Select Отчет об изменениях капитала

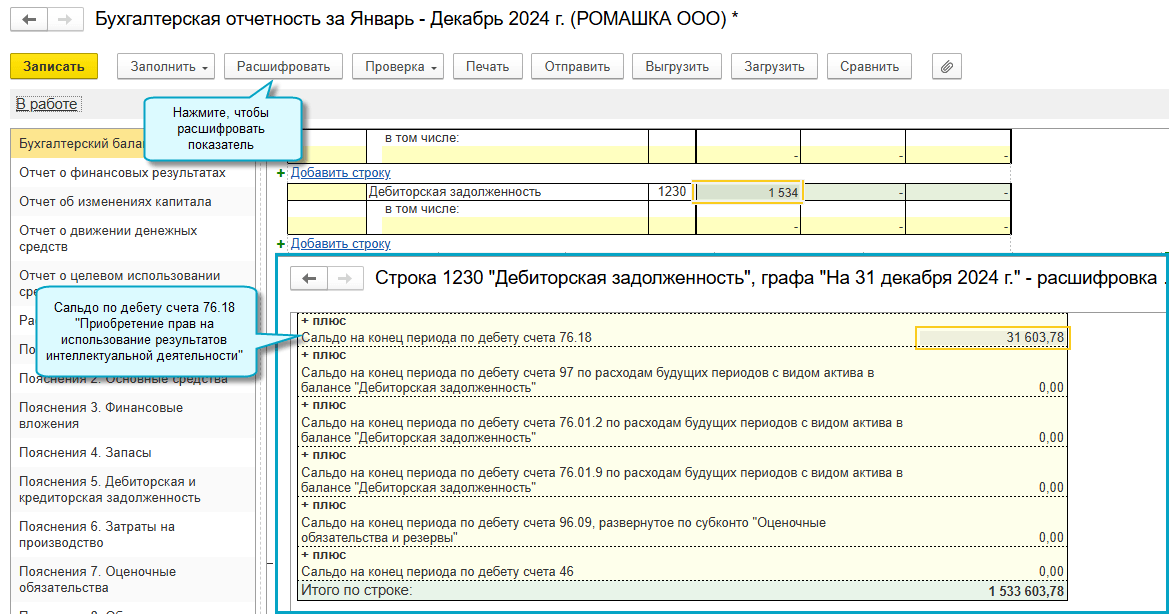pos(115,201)
